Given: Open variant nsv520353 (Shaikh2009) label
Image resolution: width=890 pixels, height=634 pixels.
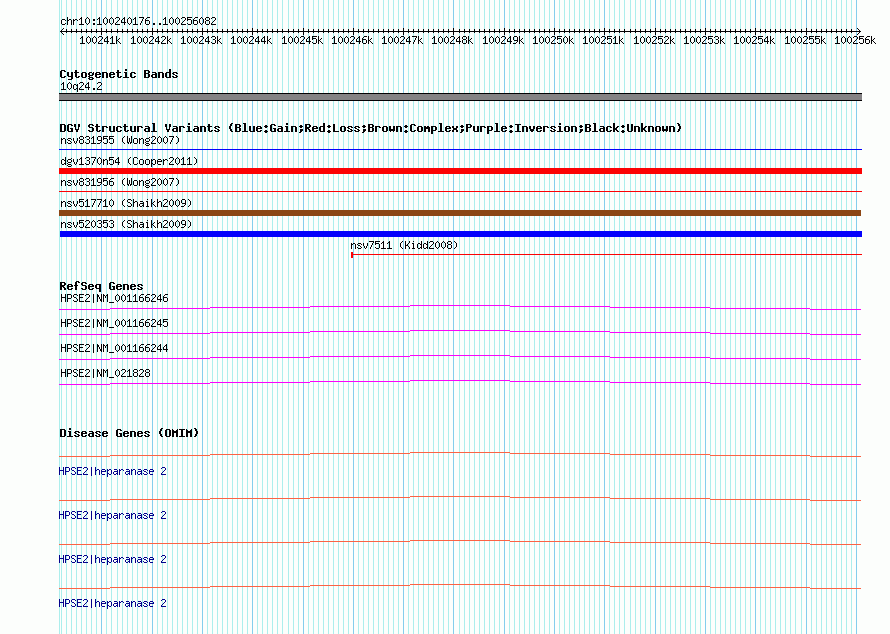Looking at the screenshot, I should [126, 224].
